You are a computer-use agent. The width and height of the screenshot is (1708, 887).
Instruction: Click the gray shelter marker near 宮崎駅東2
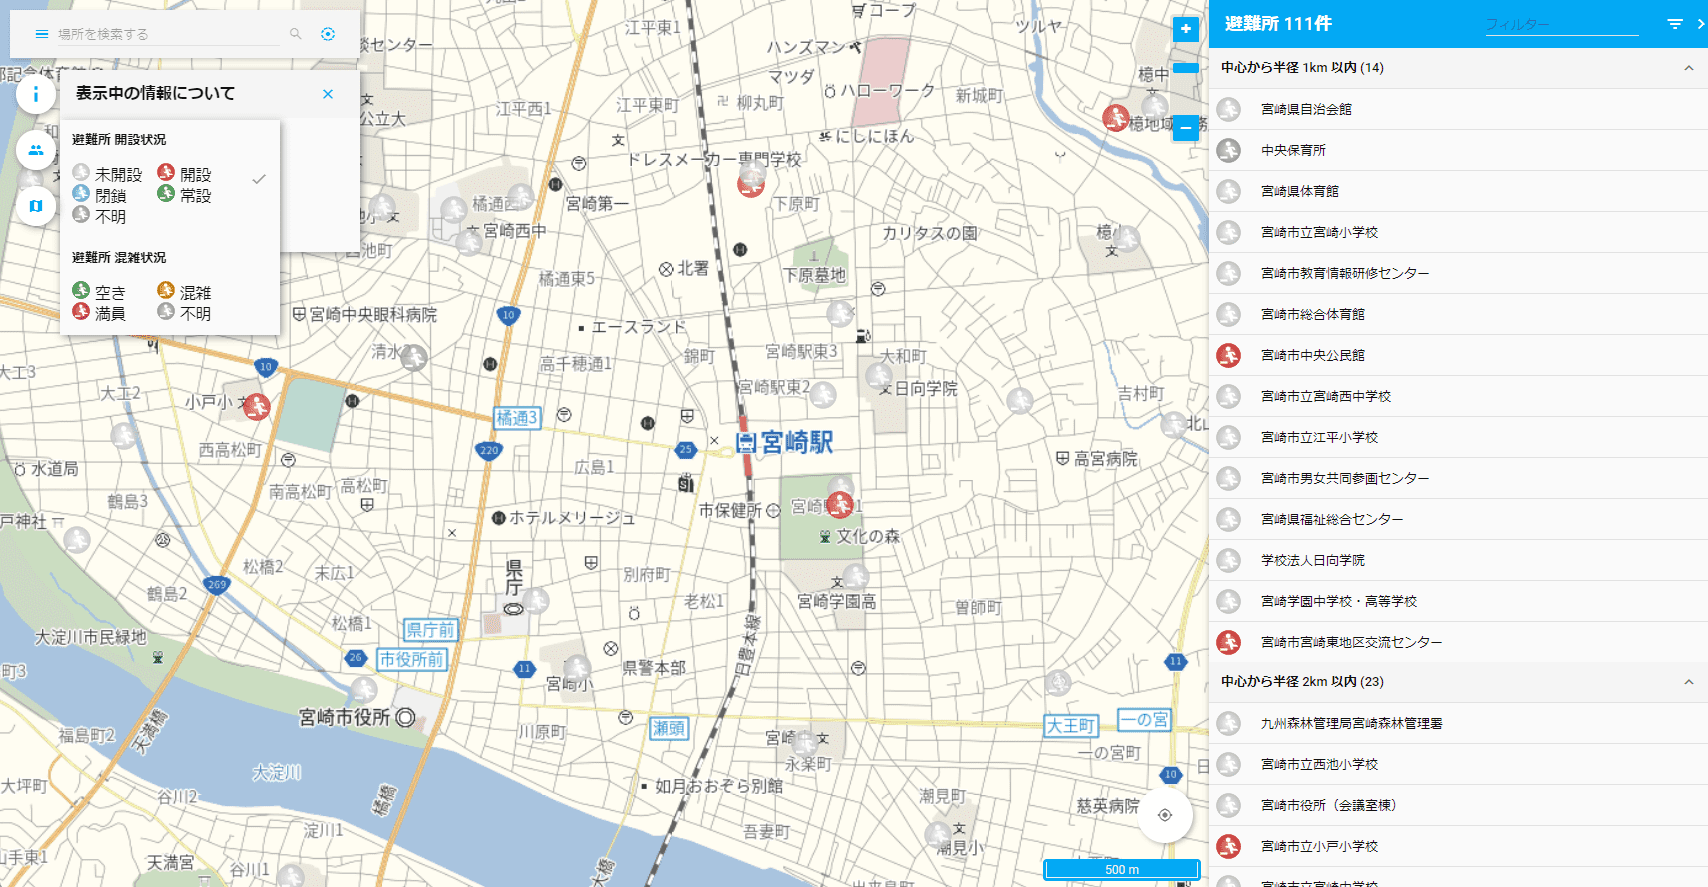point(823,395)
